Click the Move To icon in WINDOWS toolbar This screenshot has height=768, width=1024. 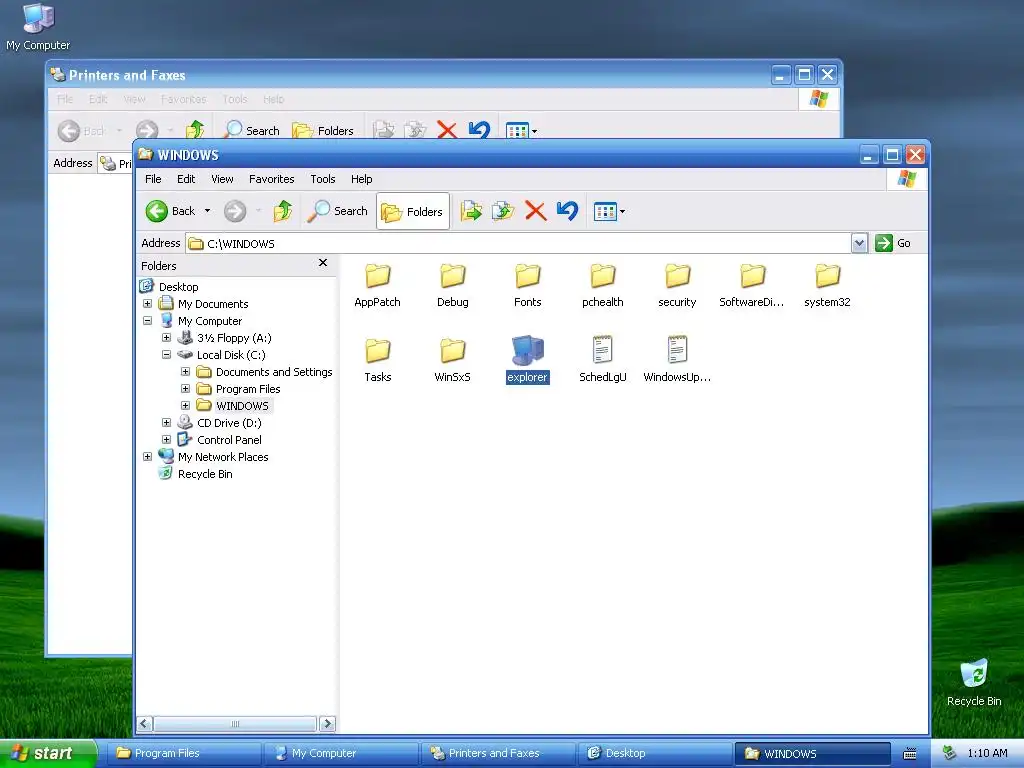[x=471, y=211]
